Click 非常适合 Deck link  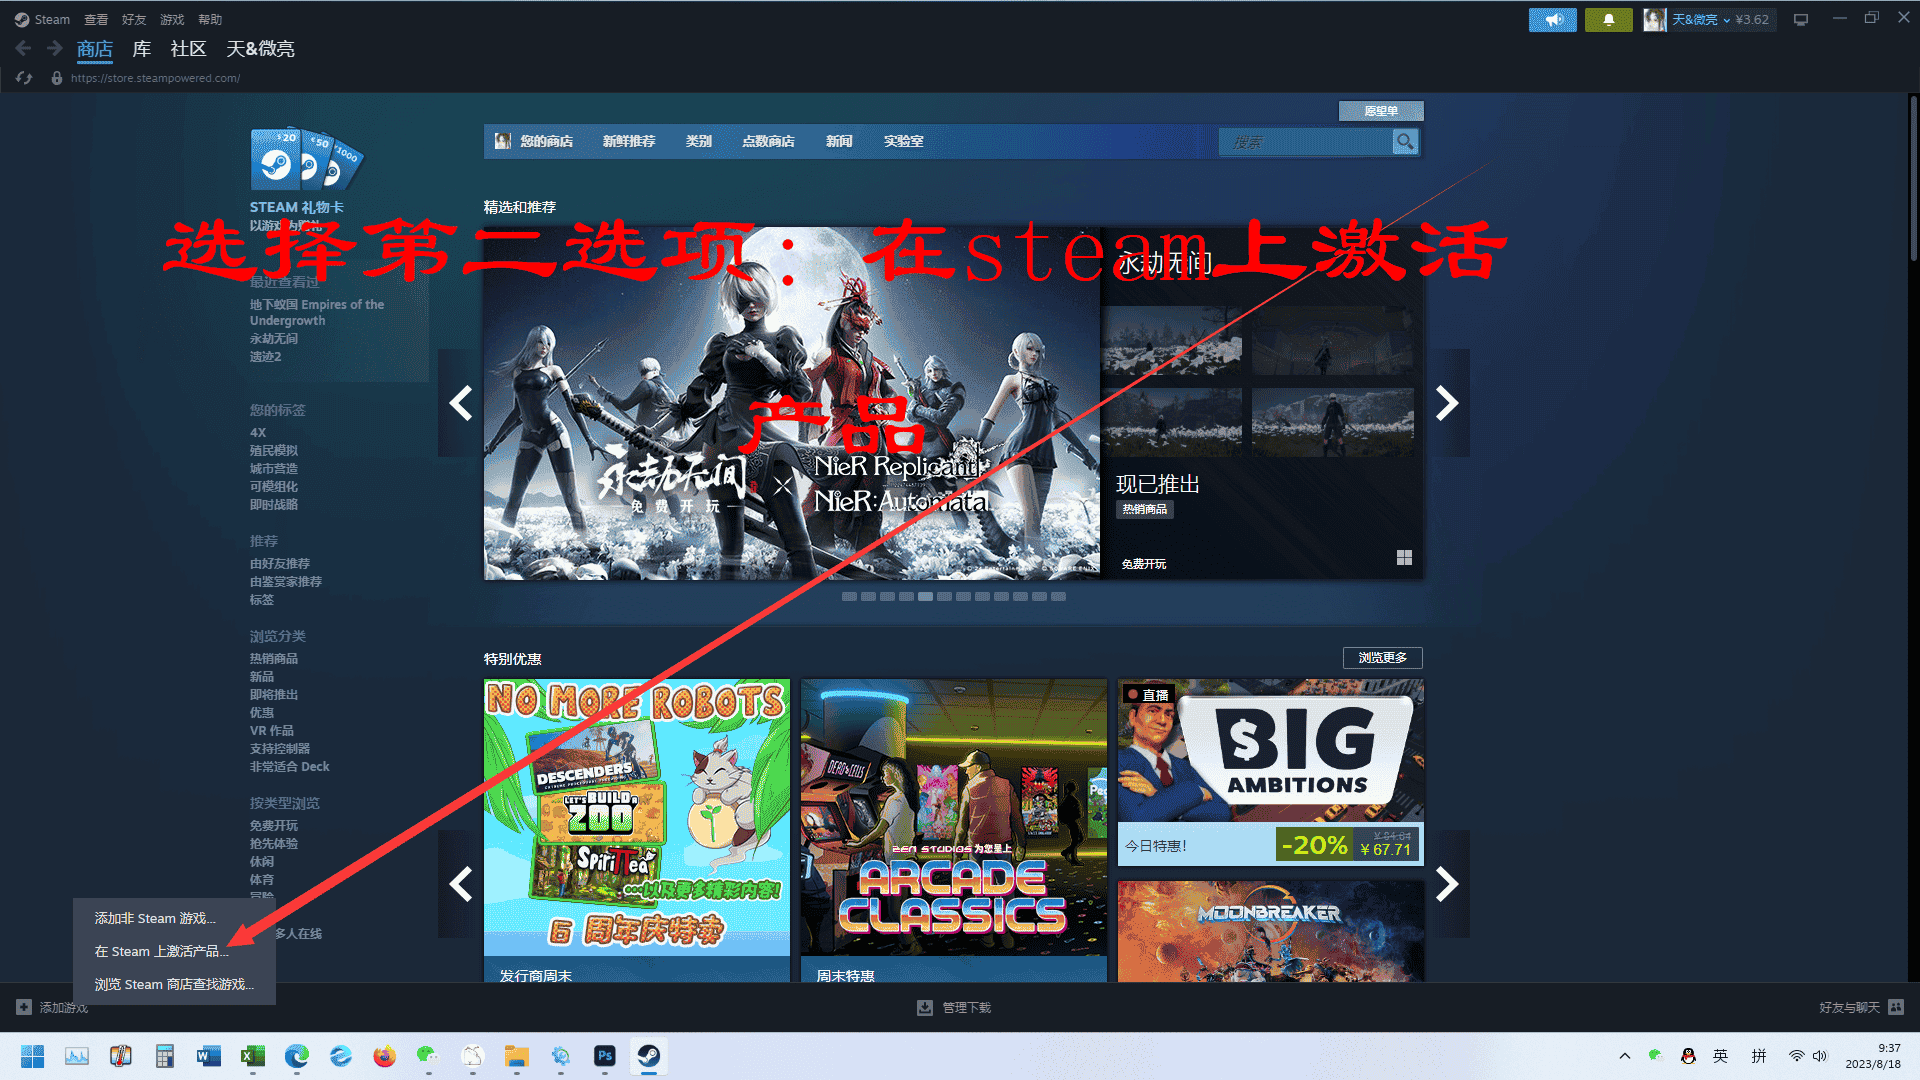pyautogui.click(x=289, y=767)
